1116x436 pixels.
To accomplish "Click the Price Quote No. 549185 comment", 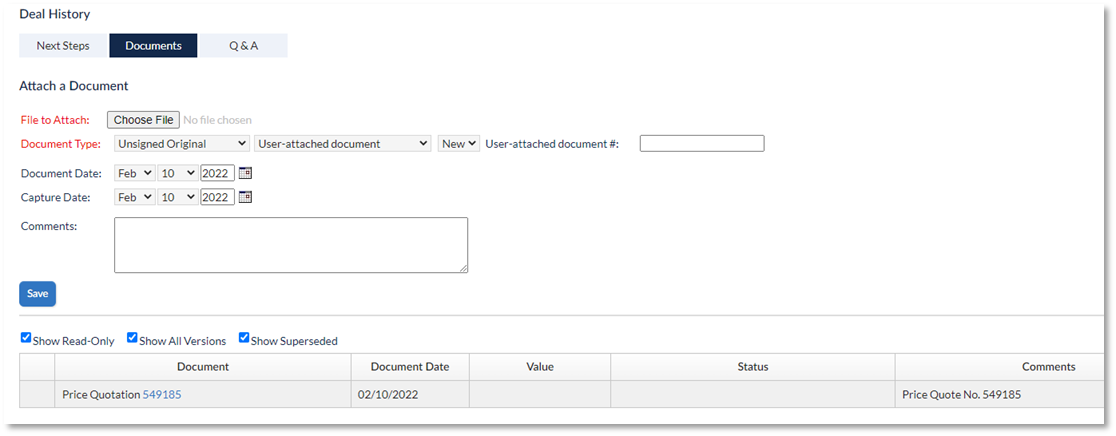I will [961, 395].
